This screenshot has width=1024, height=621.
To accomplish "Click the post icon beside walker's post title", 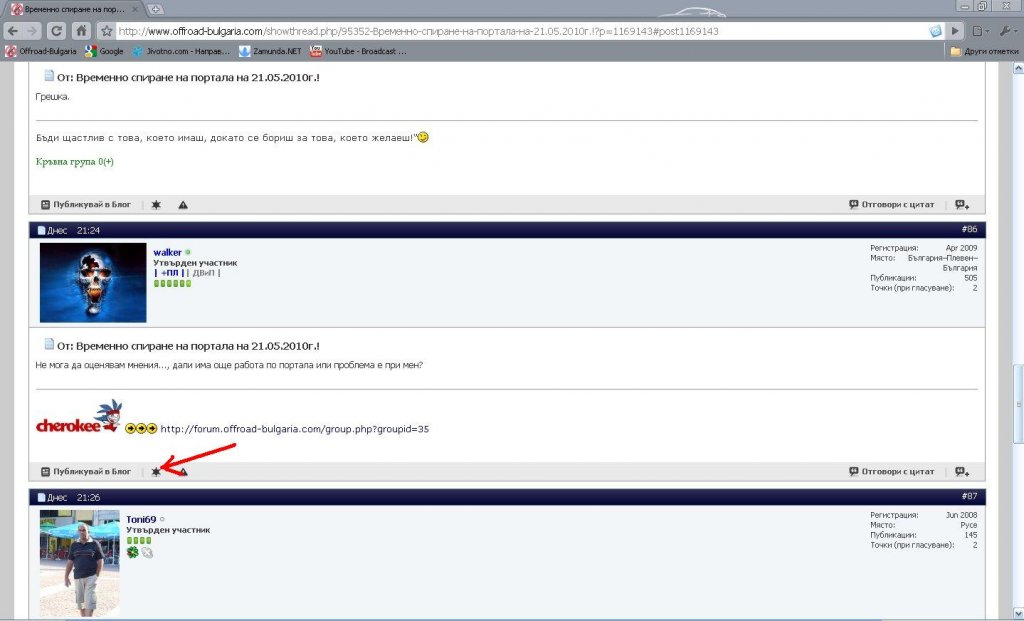I will click(49, 344).
